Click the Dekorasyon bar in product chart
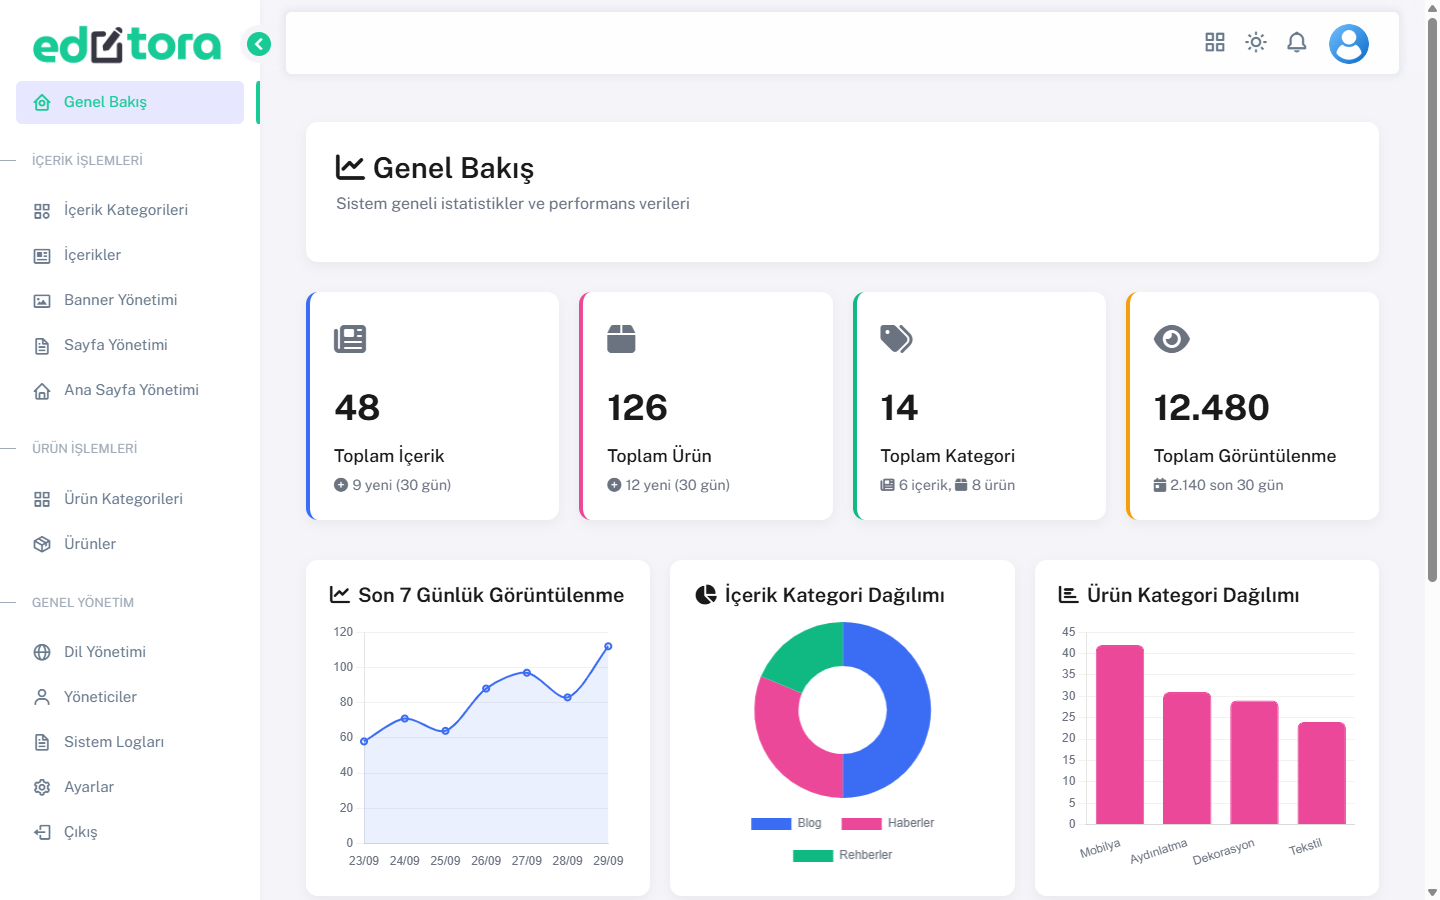The image size is (1440, 900). 1254,763
